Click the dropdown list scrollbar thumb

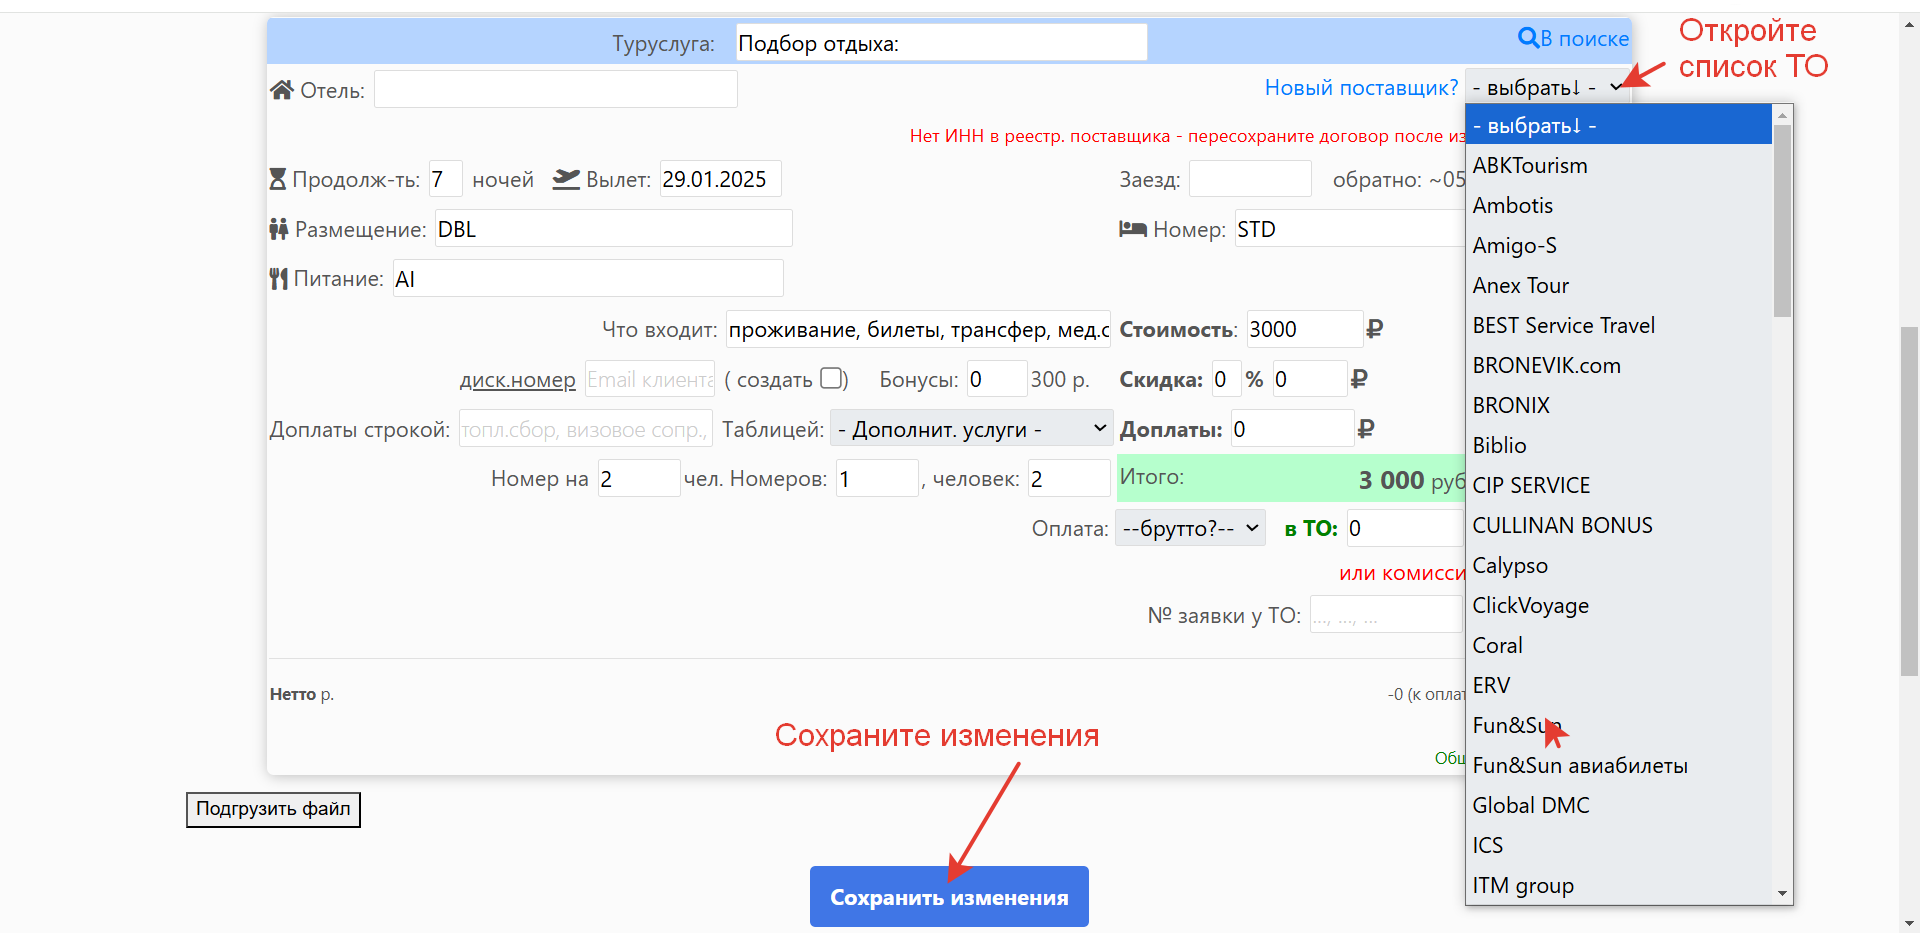tap(1782, 220)
